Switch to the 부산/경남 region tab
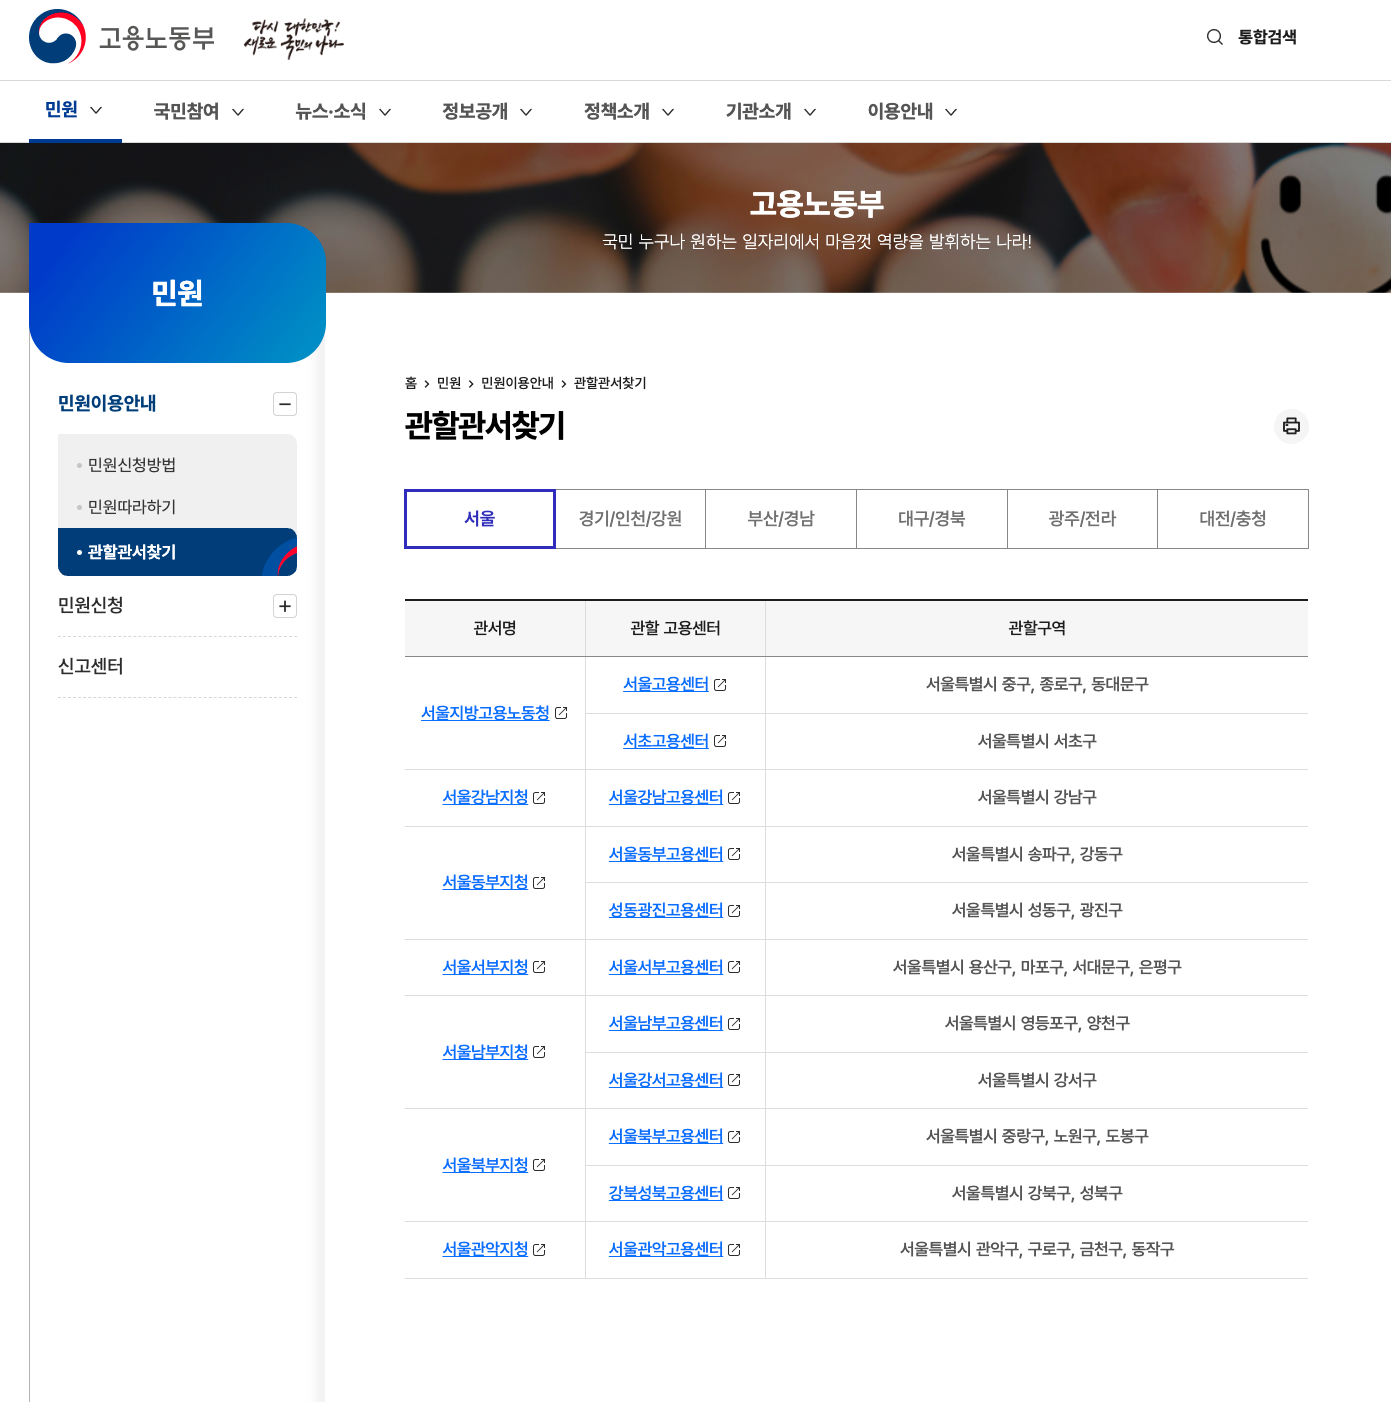This screenshot has width=1391, height=1402. (781, 518)
